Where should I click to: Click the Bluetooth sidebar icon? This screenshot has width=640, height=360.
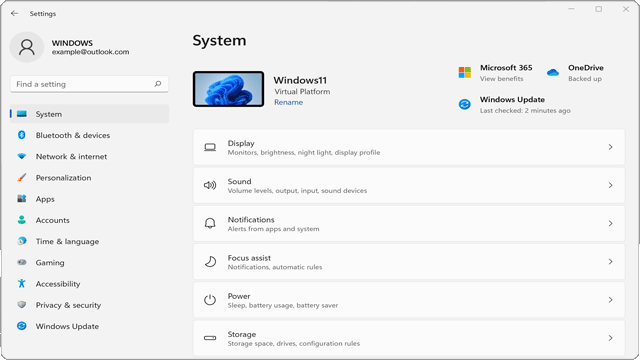(x=22, y=135)
